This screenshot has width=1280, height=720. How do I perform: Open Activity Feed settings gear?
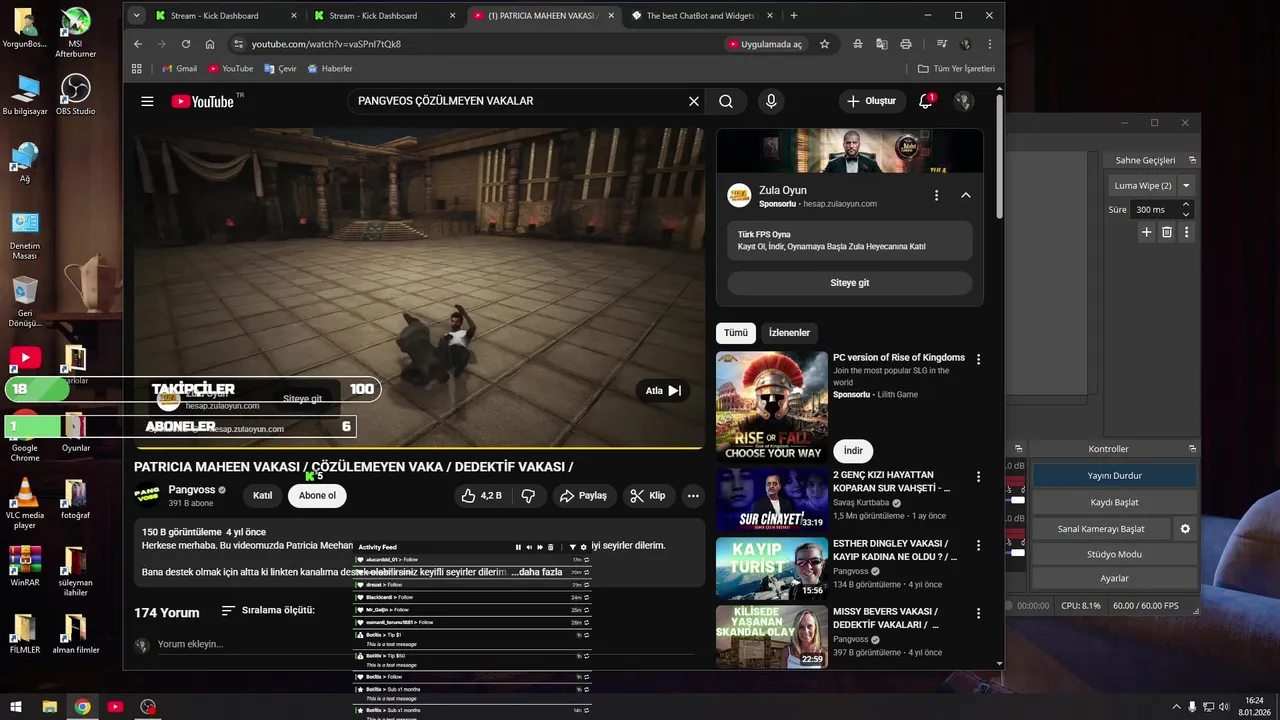584,547
